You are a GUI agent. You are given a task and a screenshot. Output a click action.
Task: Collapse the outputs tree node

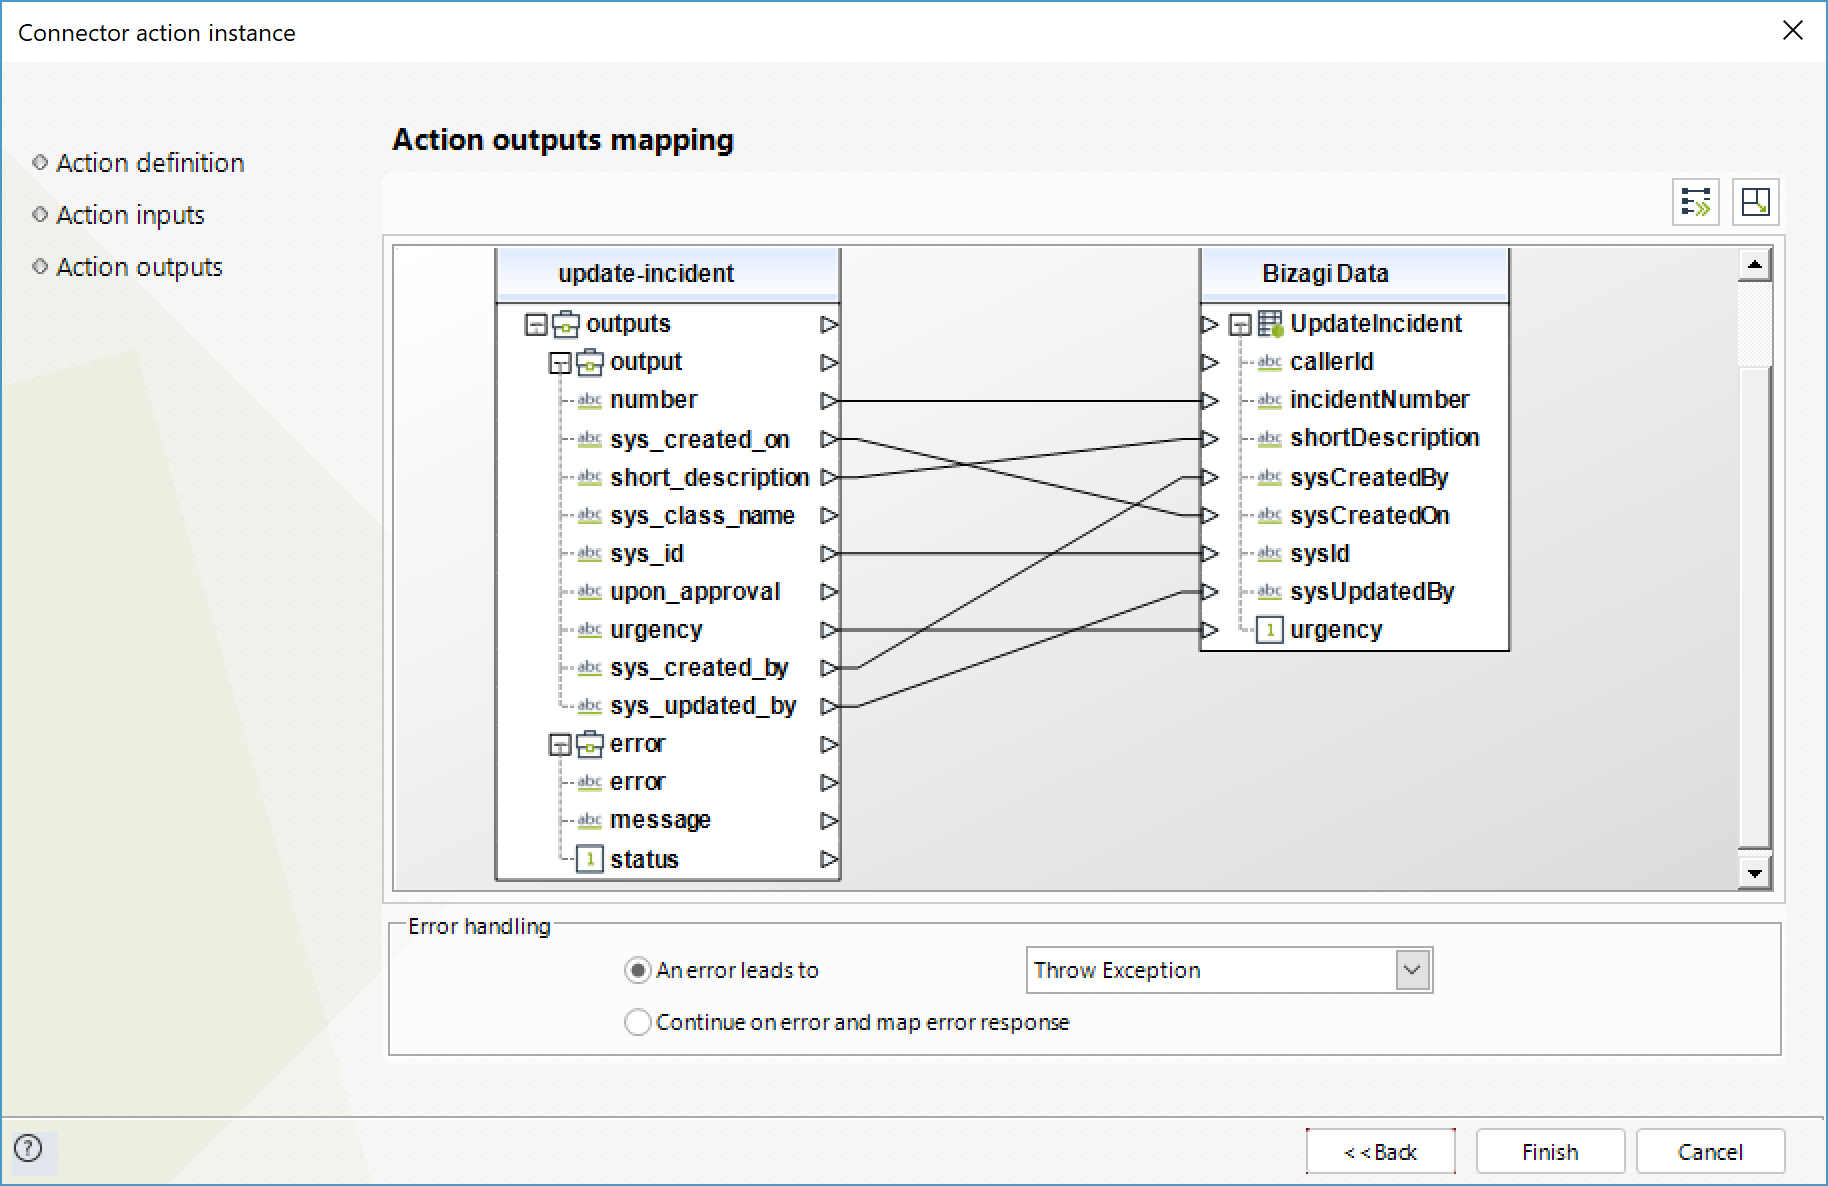536,325
